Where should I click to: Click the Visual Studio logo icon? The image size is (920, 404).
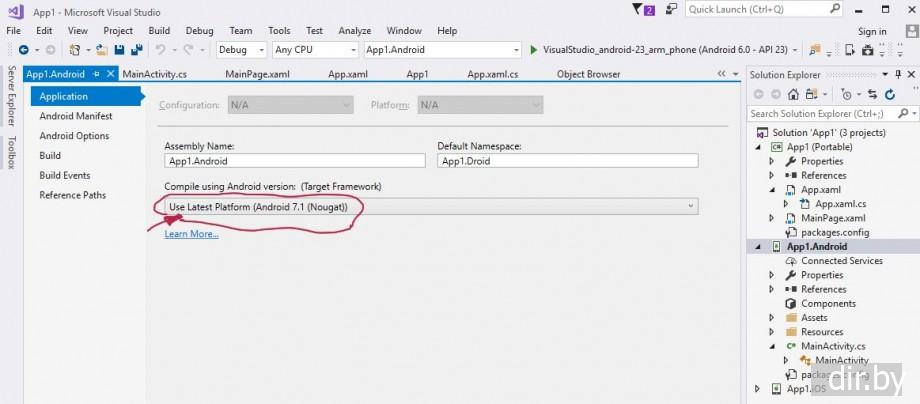tap(16, 12)
